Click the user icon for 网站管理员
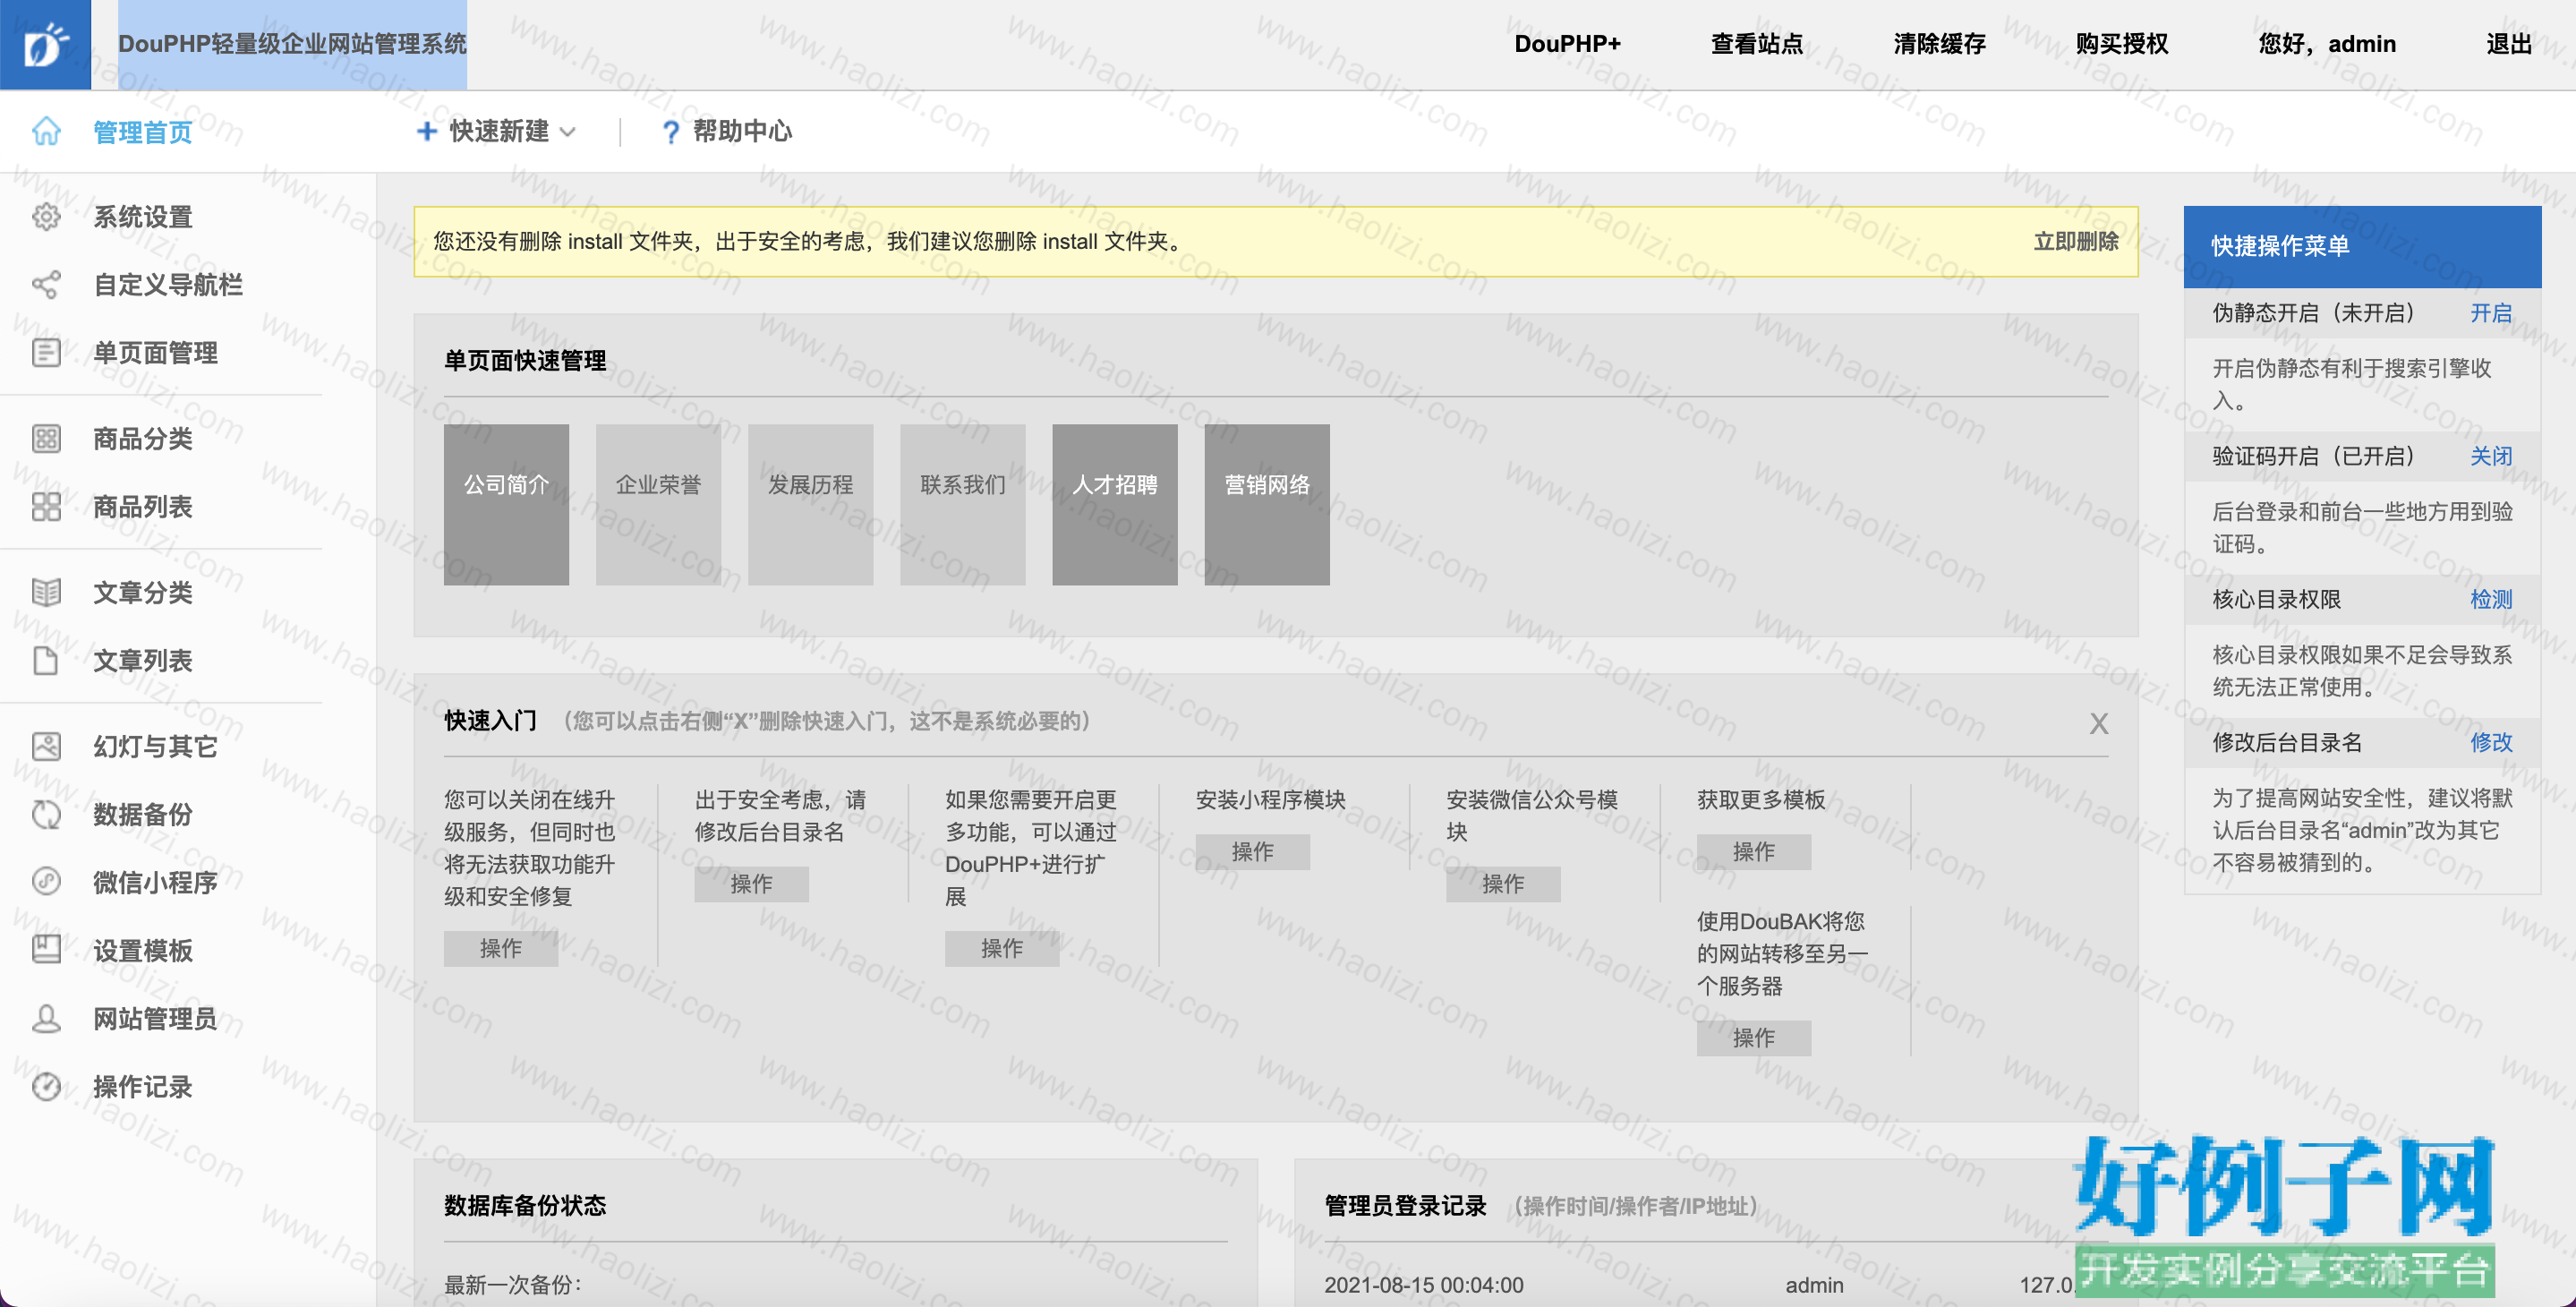The width and height of the screenshot is (2576, 1307). 46,1019
